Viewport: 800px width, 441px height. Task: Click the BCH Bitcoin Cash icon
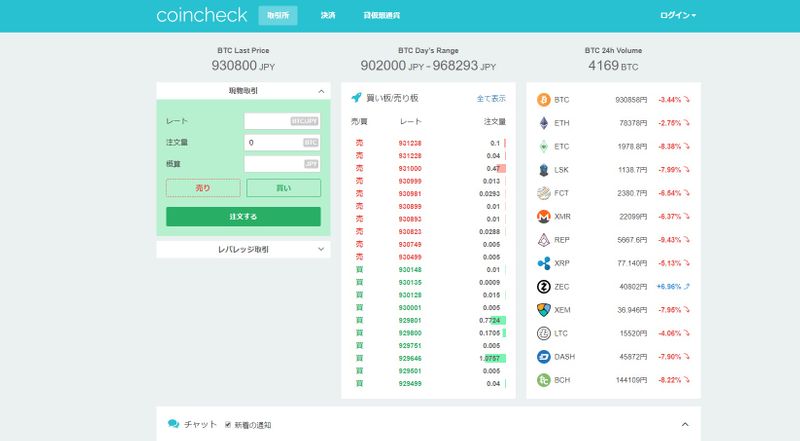[544, 380]
